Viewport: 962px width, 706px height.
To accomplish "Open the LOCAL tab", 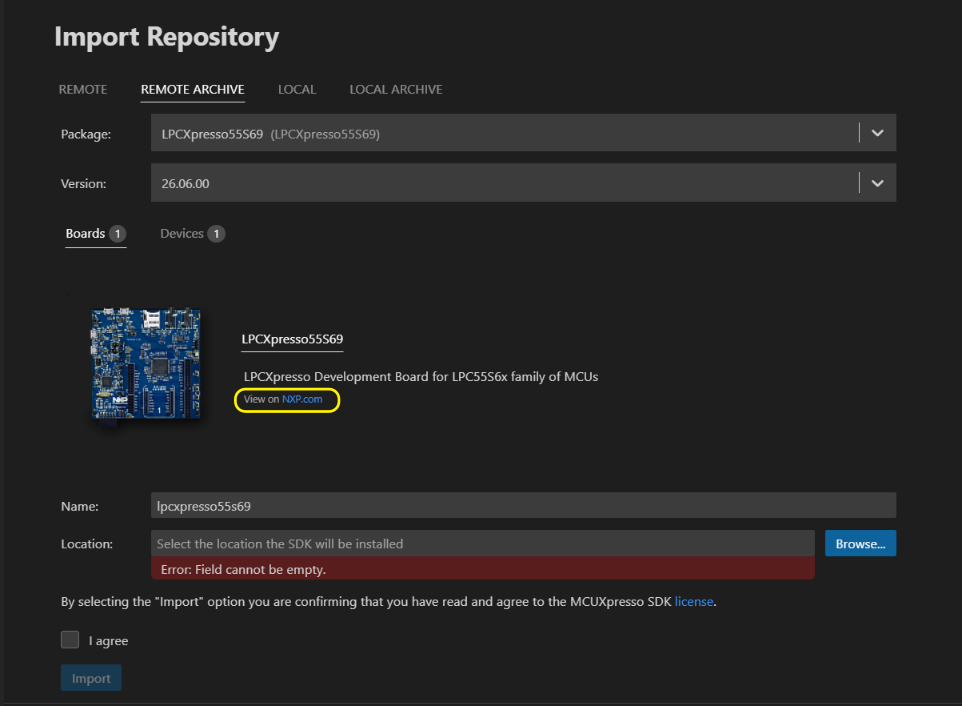I will coord(297,90).
